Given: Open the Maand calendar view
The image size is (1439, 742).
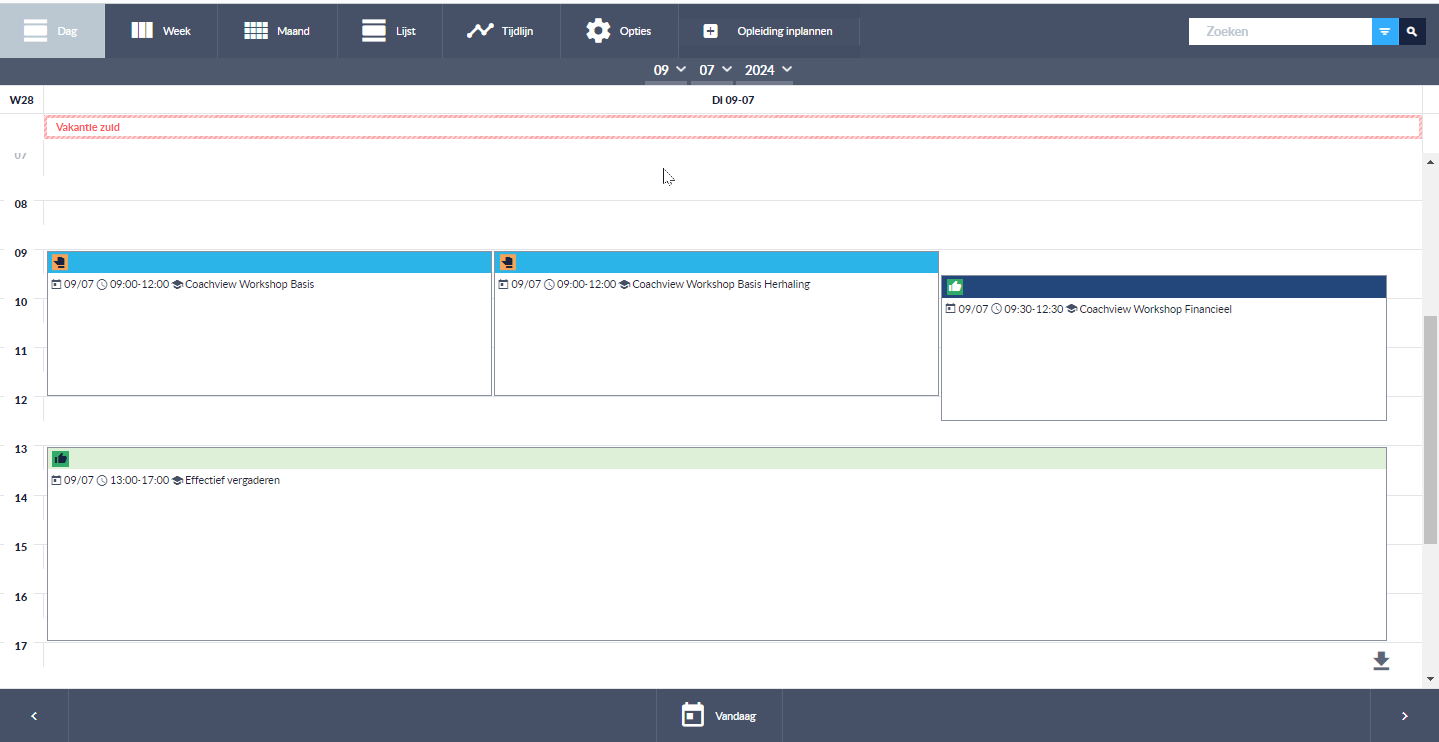Looking at the screenshot, I should (277, 31).
